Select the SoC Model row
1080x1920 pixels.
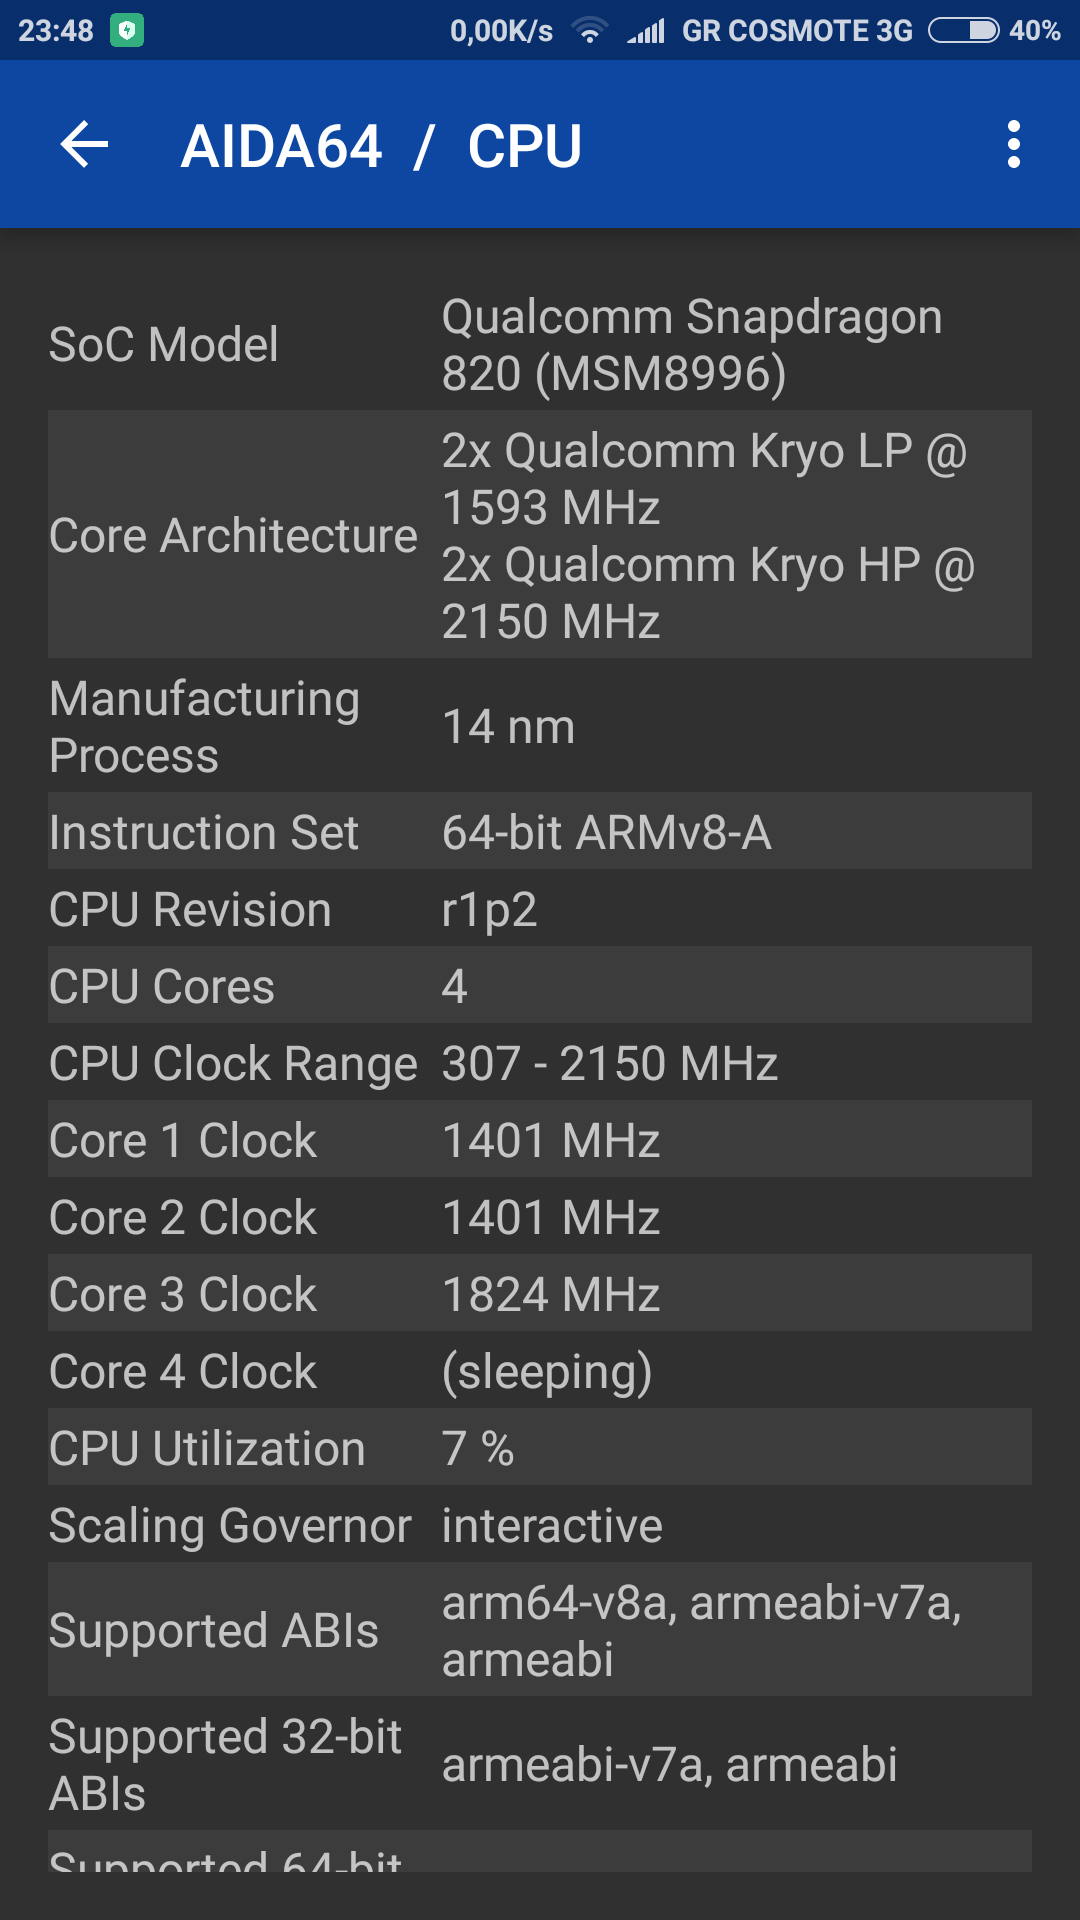coord(540,345)
